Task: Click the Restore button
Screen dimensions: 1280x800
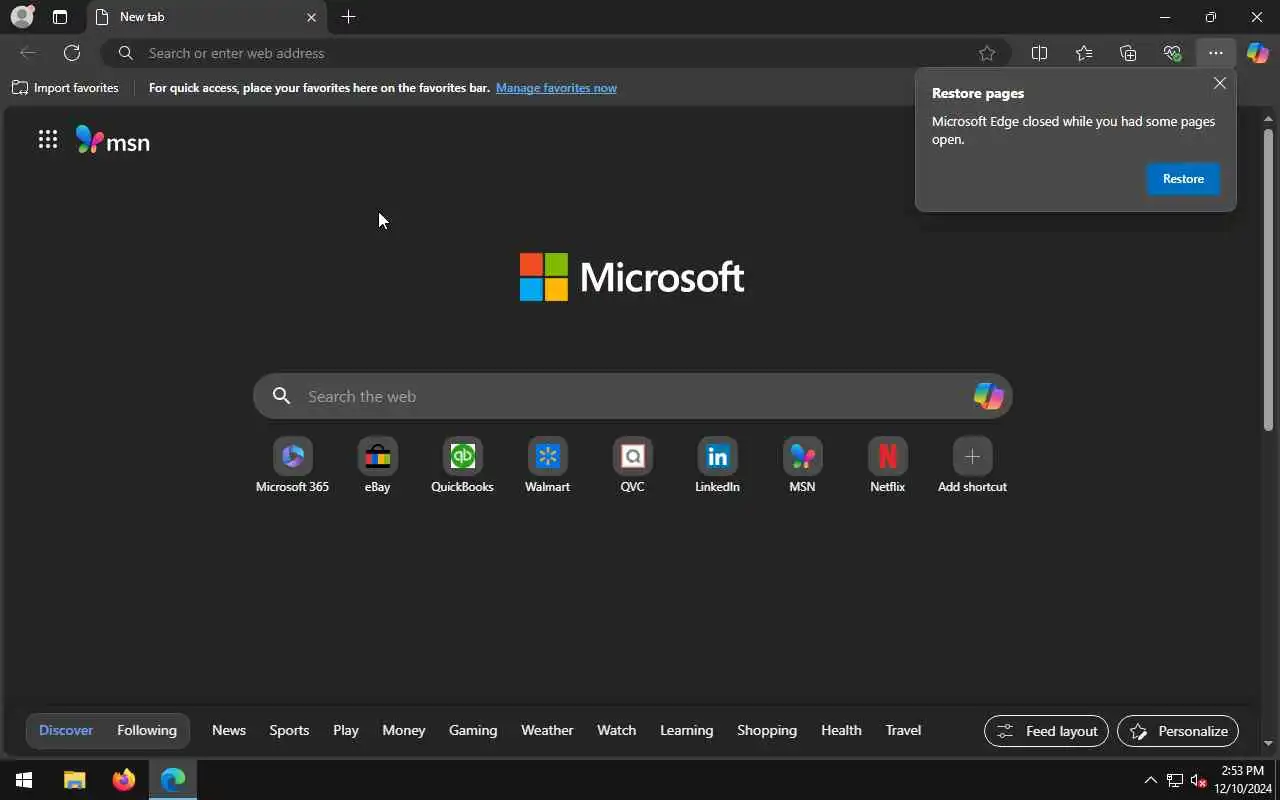Action: tap(1183, 178)
